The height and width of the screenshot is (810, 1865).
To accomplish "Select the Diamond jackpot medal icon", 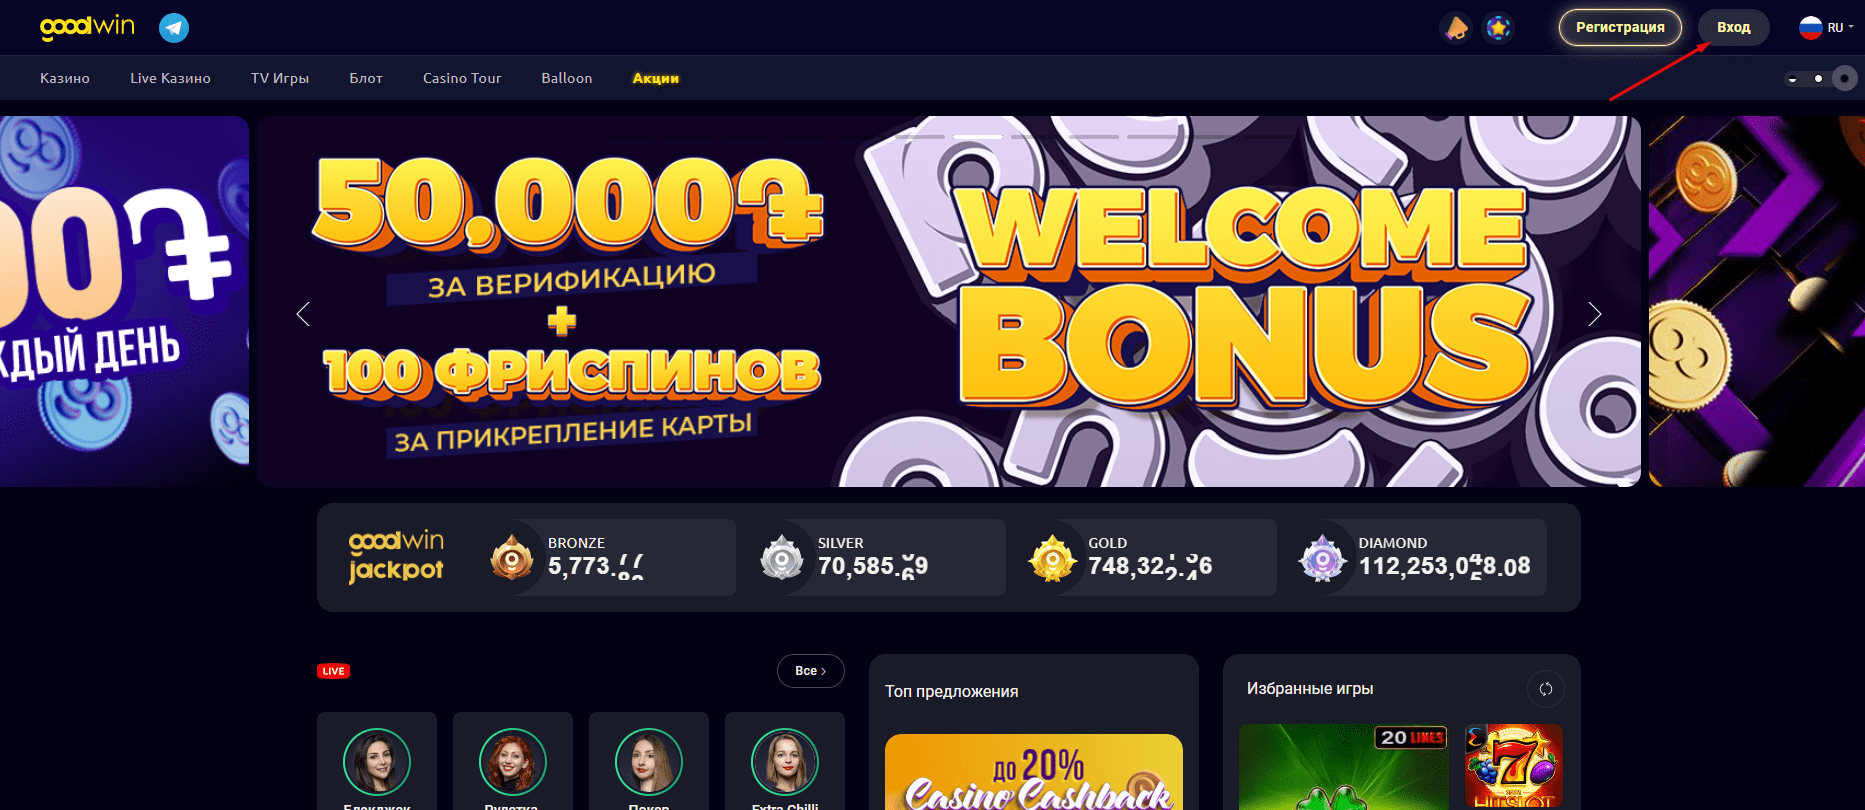I will pyautogui.click(x=1323, y=558).
